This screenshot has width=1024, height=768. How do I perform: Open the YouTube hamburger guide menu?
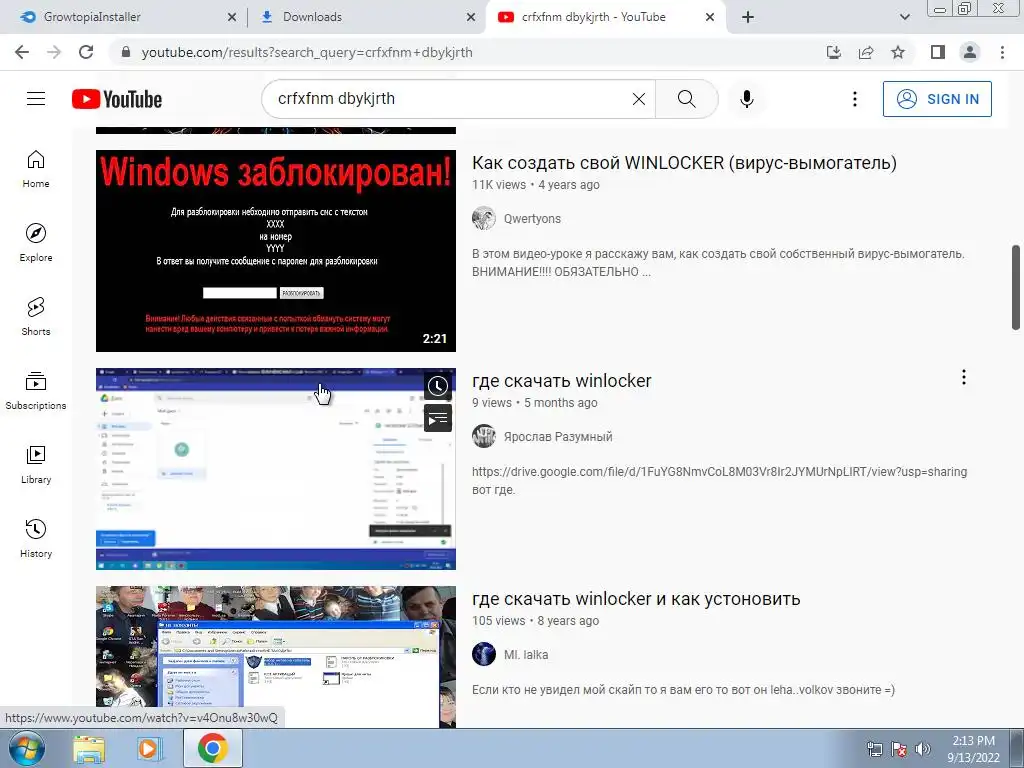point(36,99)
